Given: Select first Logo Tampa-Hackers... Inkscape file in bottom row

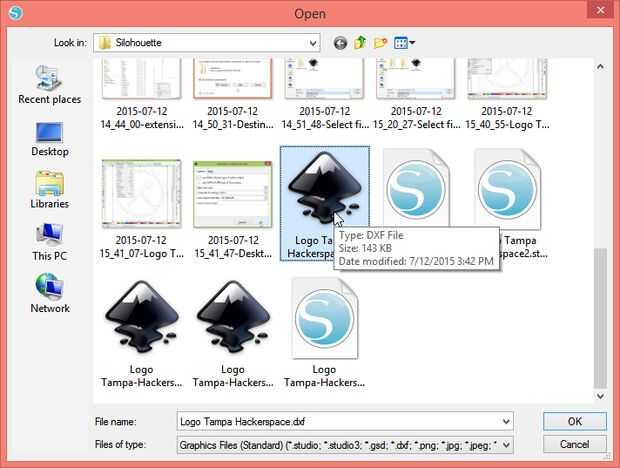Looking at the screenshot, I should 142,333.
